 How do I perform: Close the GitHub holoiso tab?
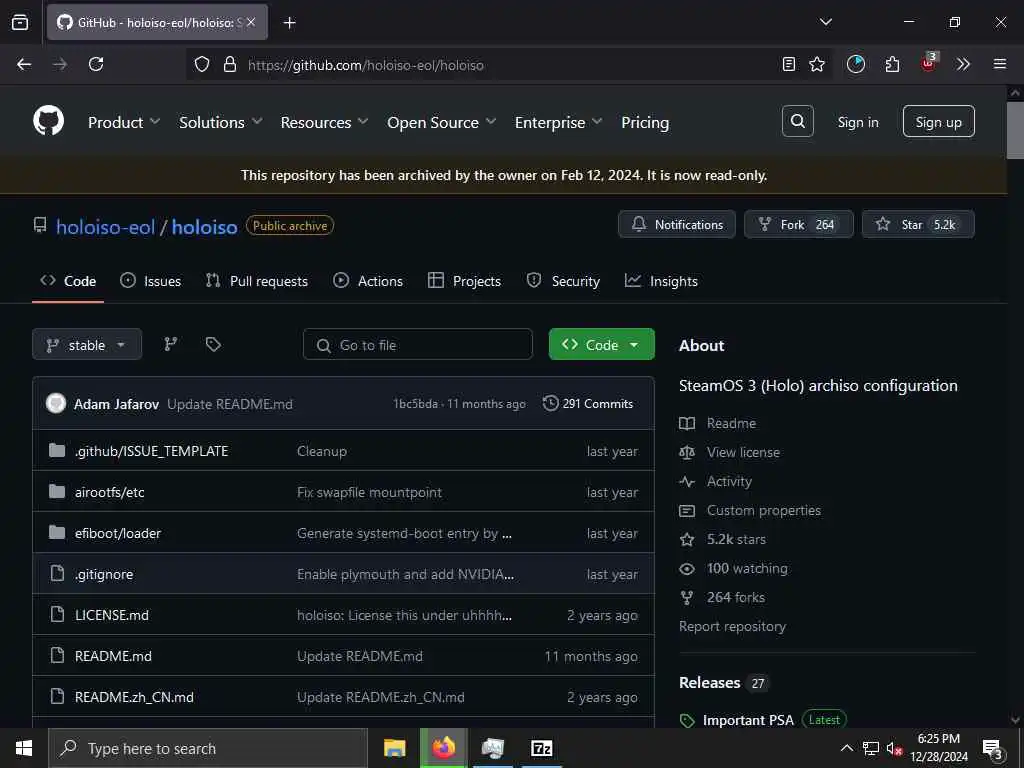tap(251, 22)
